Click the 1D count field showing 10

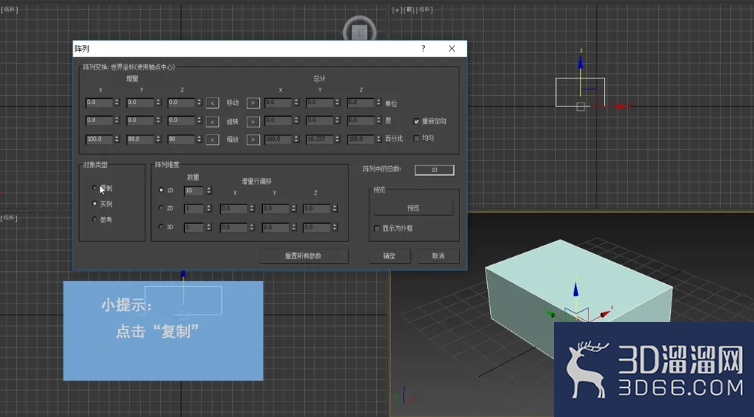pos(194,191)
